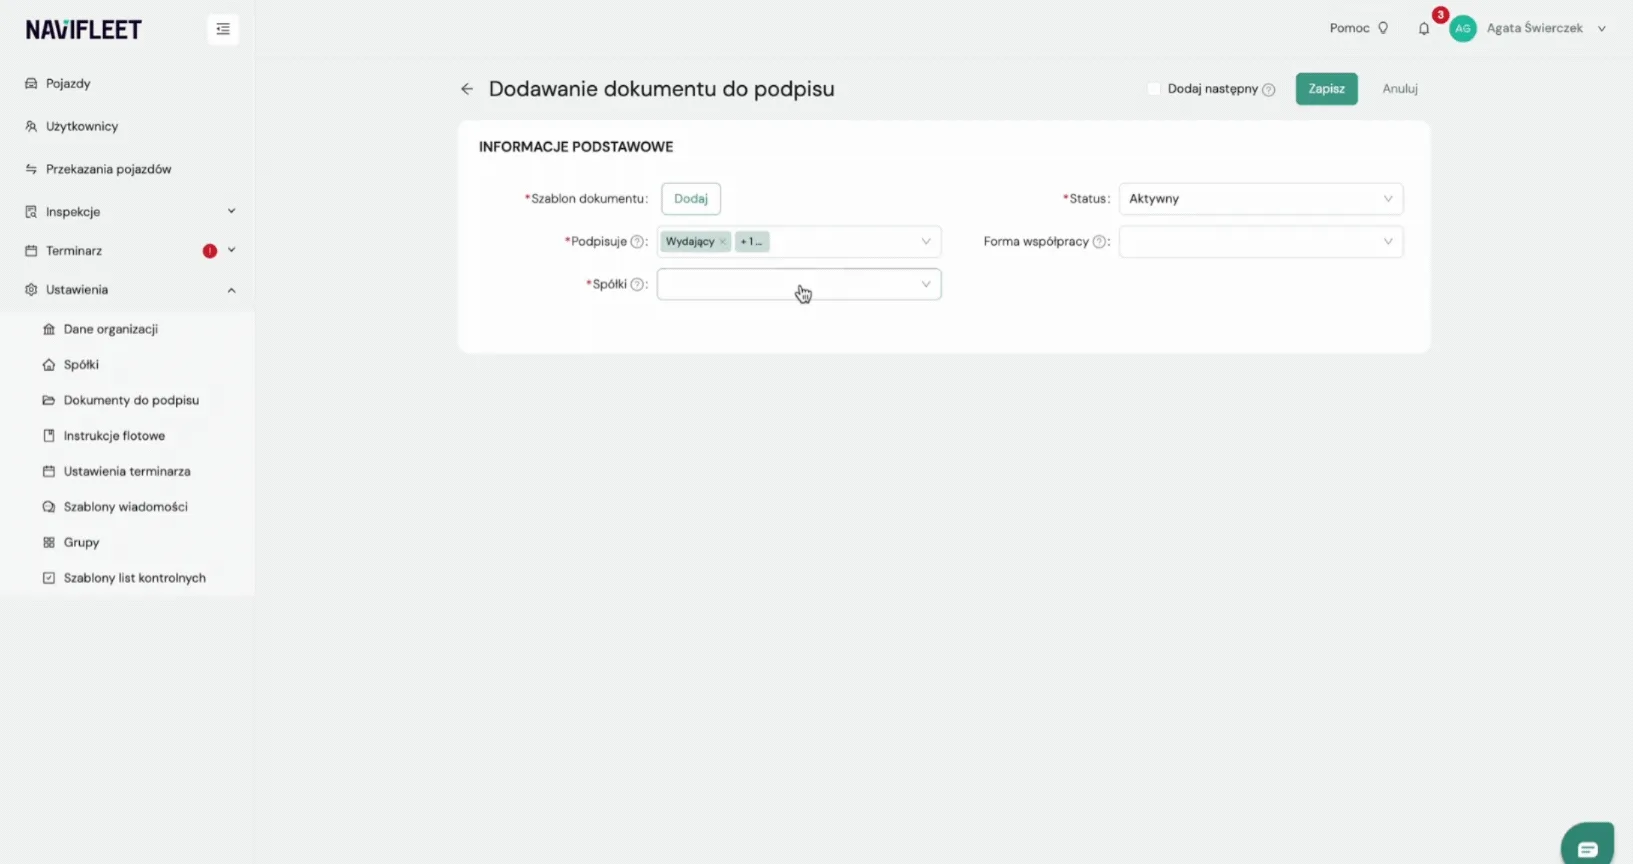
Task: Show help tooltip for Forma współpracy
Action: (1099, 242)
